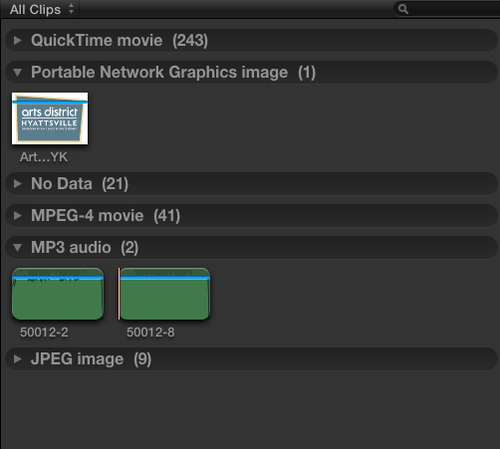Click the No Data (21) header text
500x449 pixels.
click(80, 184)
